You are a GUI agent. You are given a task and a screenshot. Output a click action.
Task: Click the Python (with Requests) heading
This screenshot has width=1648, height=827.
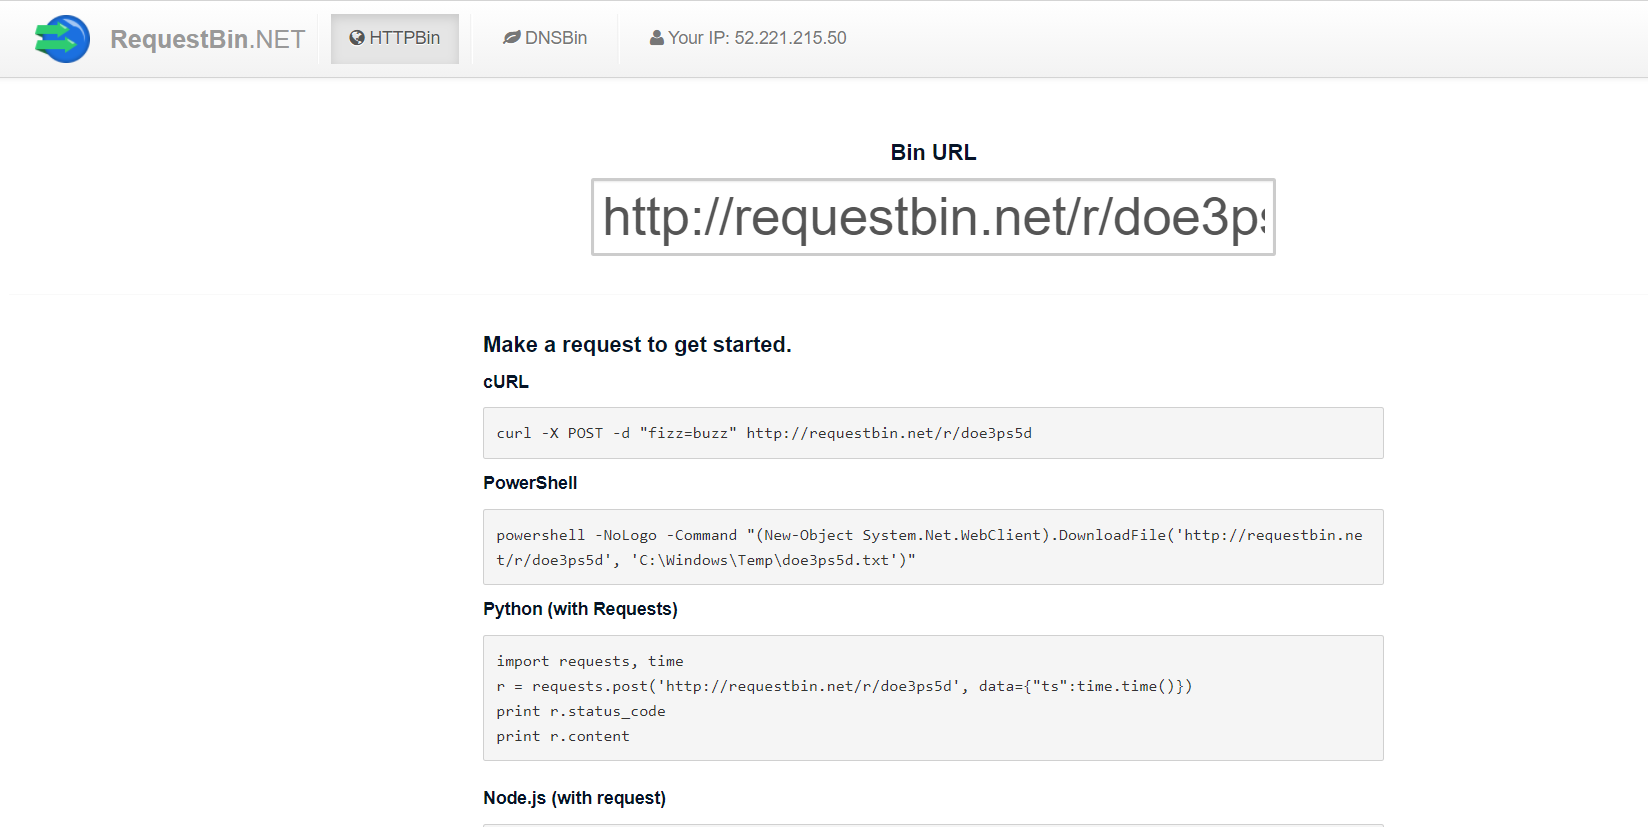tap(580, 609)
